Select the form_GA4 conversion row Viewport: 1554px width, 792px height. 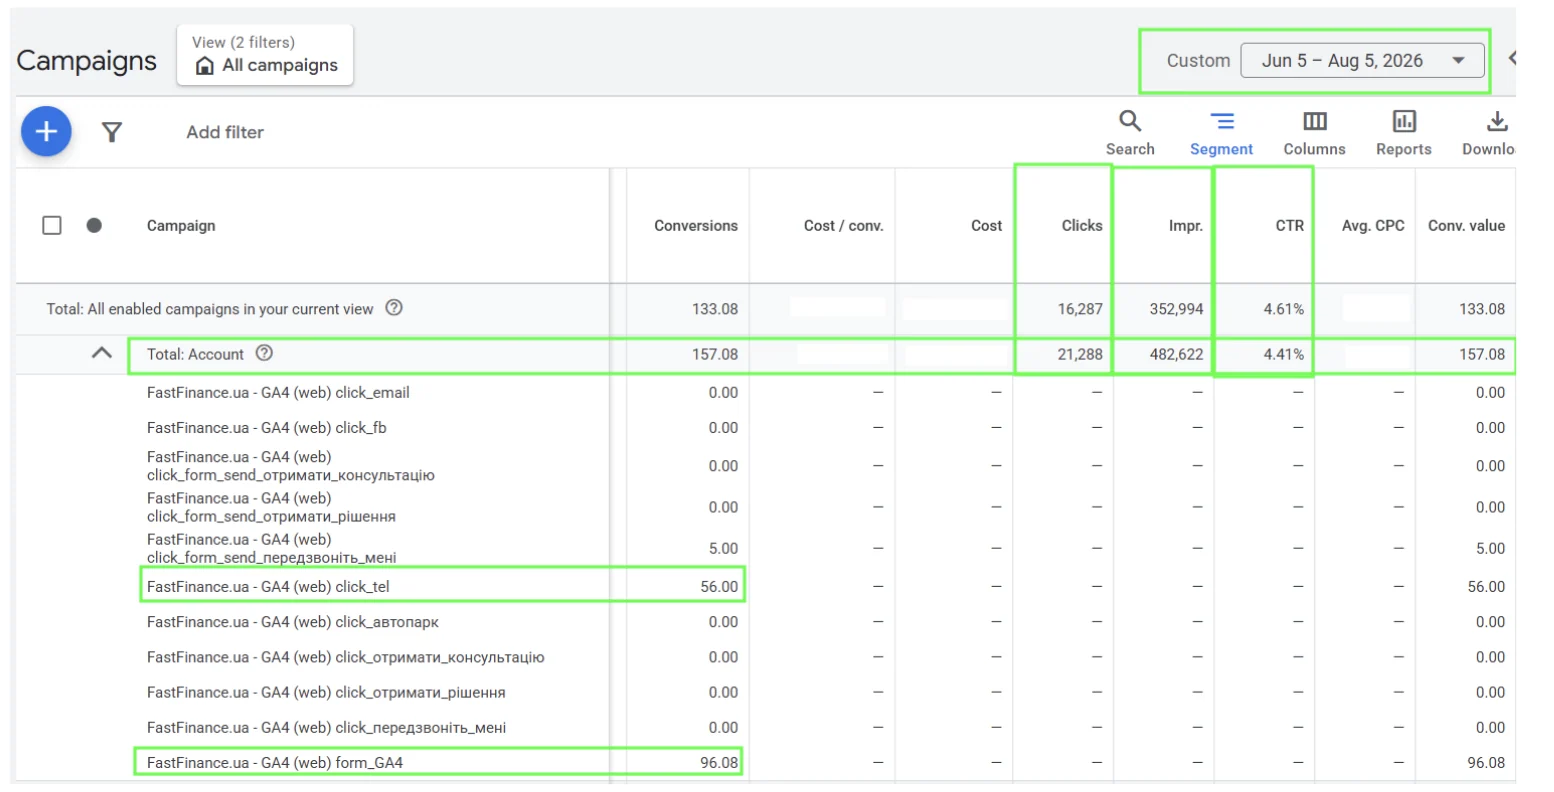765,763
